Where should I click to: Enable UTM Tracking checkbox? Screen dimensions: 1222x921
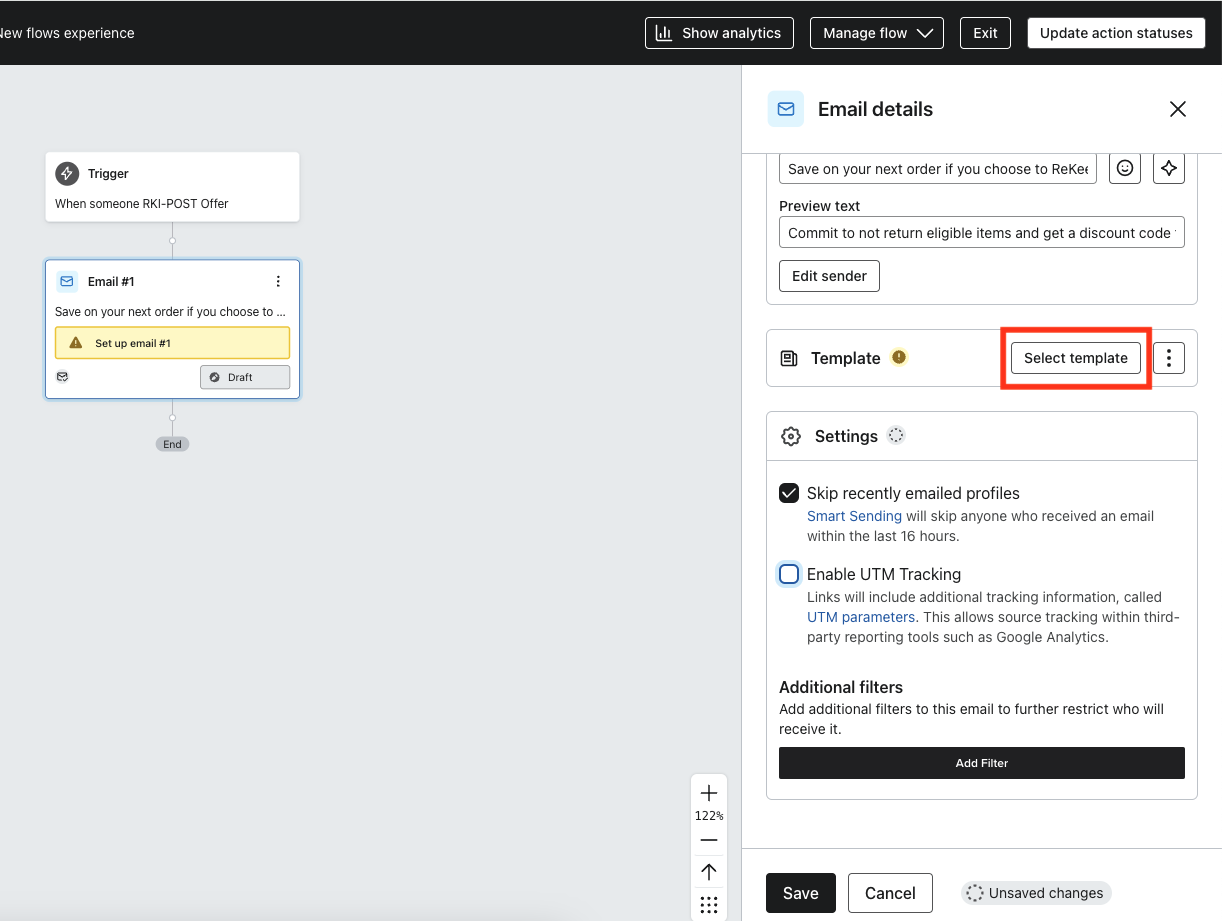(x=789, y=574)
